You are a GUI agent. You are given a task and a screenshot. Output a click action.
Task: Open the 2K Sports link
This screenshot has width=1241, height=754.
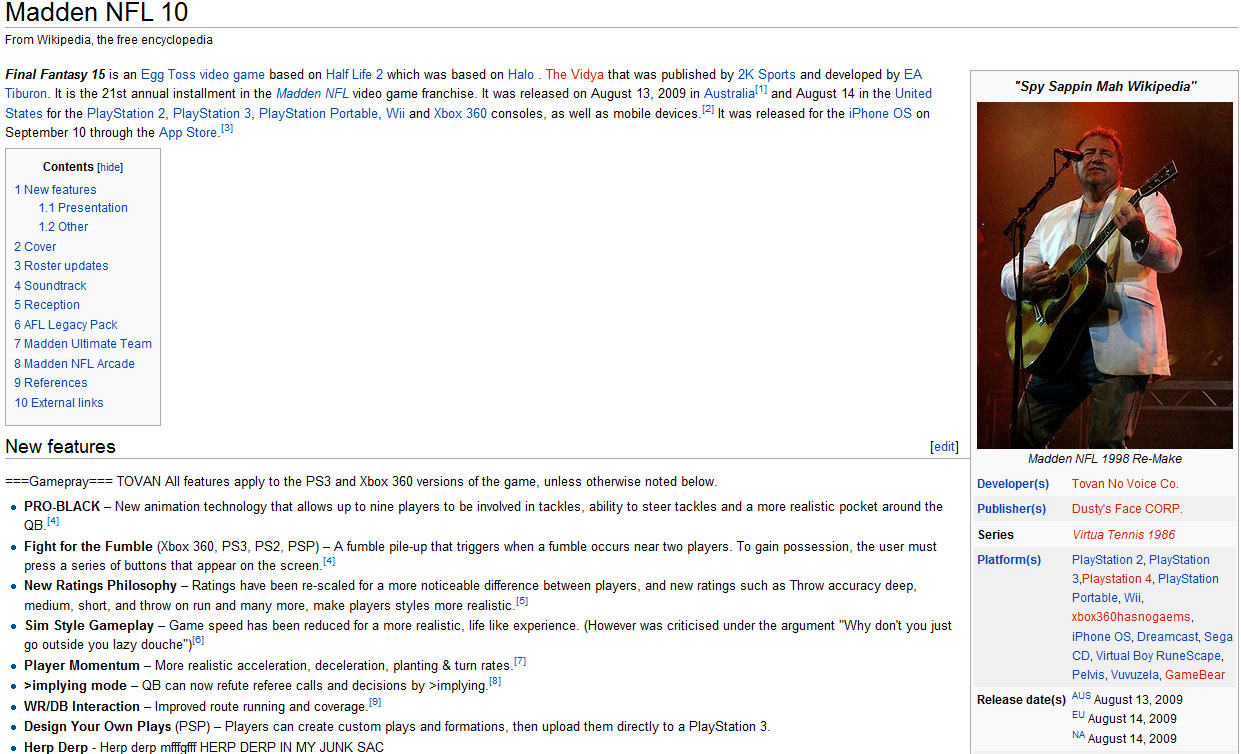[767, 74]
